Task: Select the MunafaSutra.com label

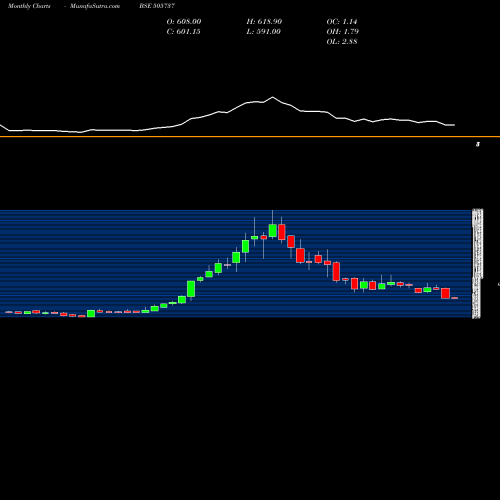Action: 95,6
